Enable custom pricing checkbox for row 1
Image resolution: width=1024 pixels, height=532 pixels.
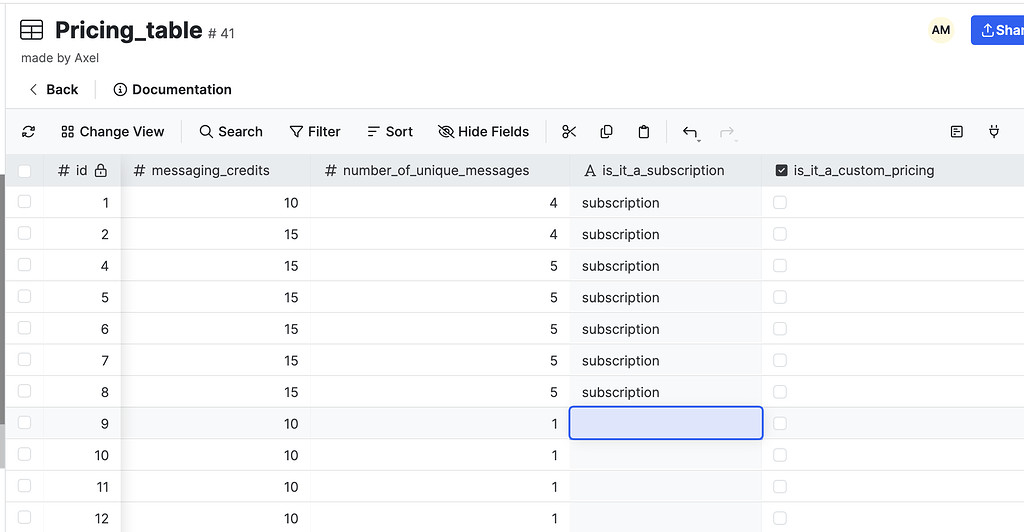[x=780, y=203]
